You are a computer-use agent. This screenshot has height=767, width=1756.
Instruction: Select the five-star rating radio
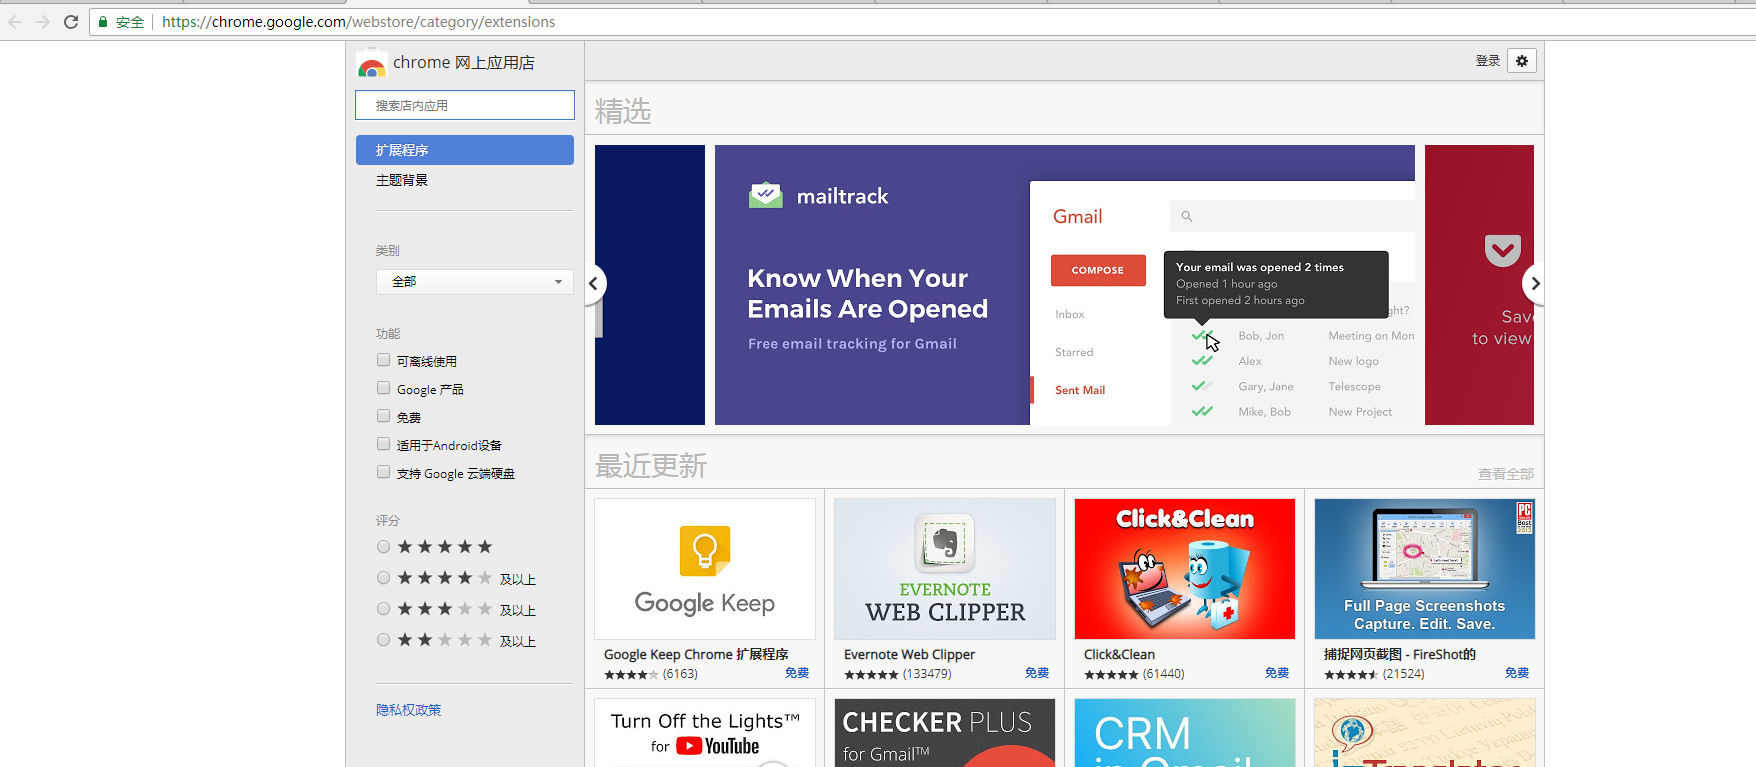[x=383, y=547]
